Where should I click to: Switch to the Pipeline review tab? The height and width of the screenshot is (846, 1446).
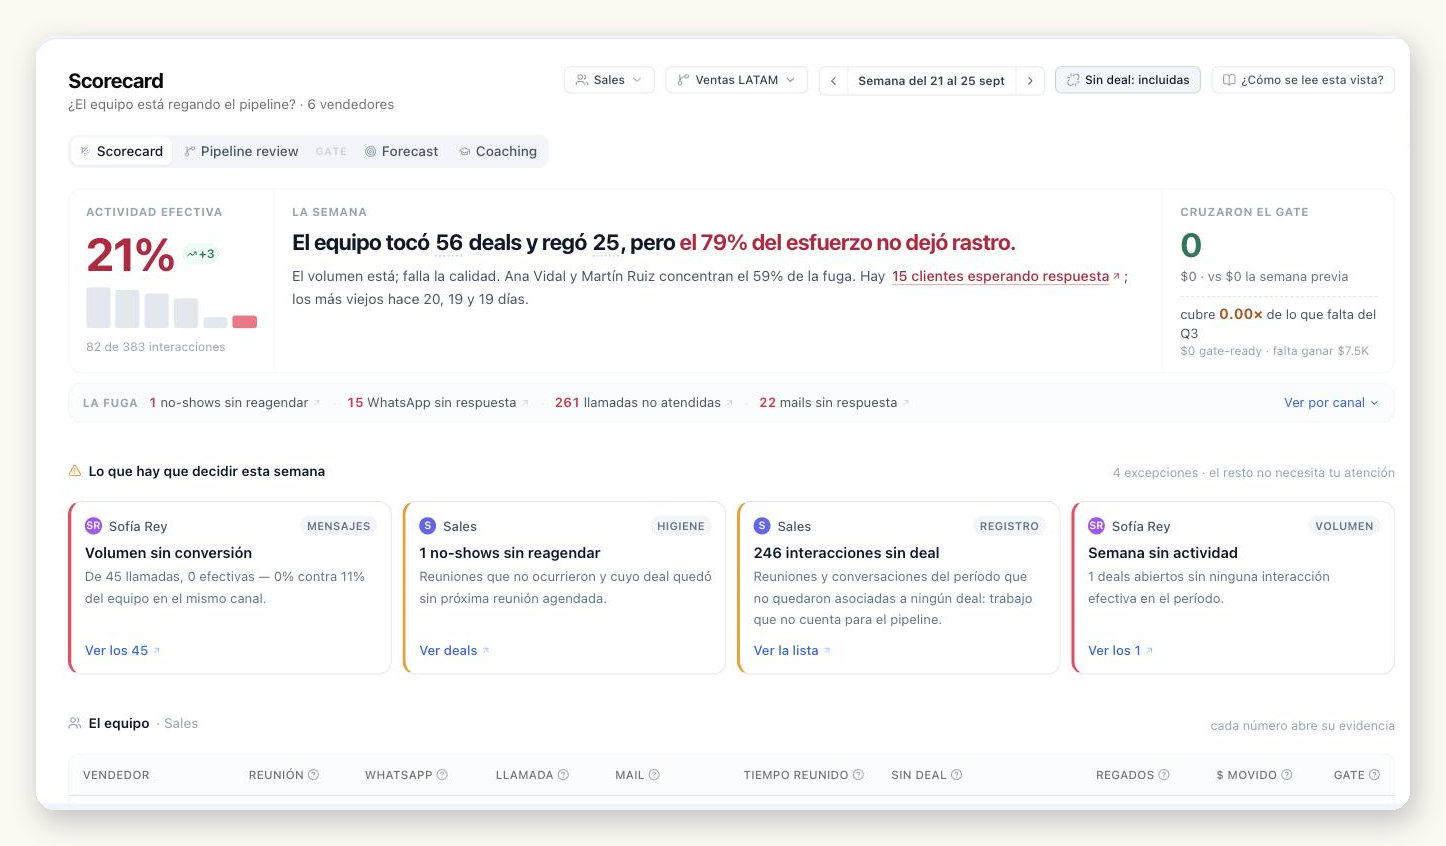pos(241,151)
